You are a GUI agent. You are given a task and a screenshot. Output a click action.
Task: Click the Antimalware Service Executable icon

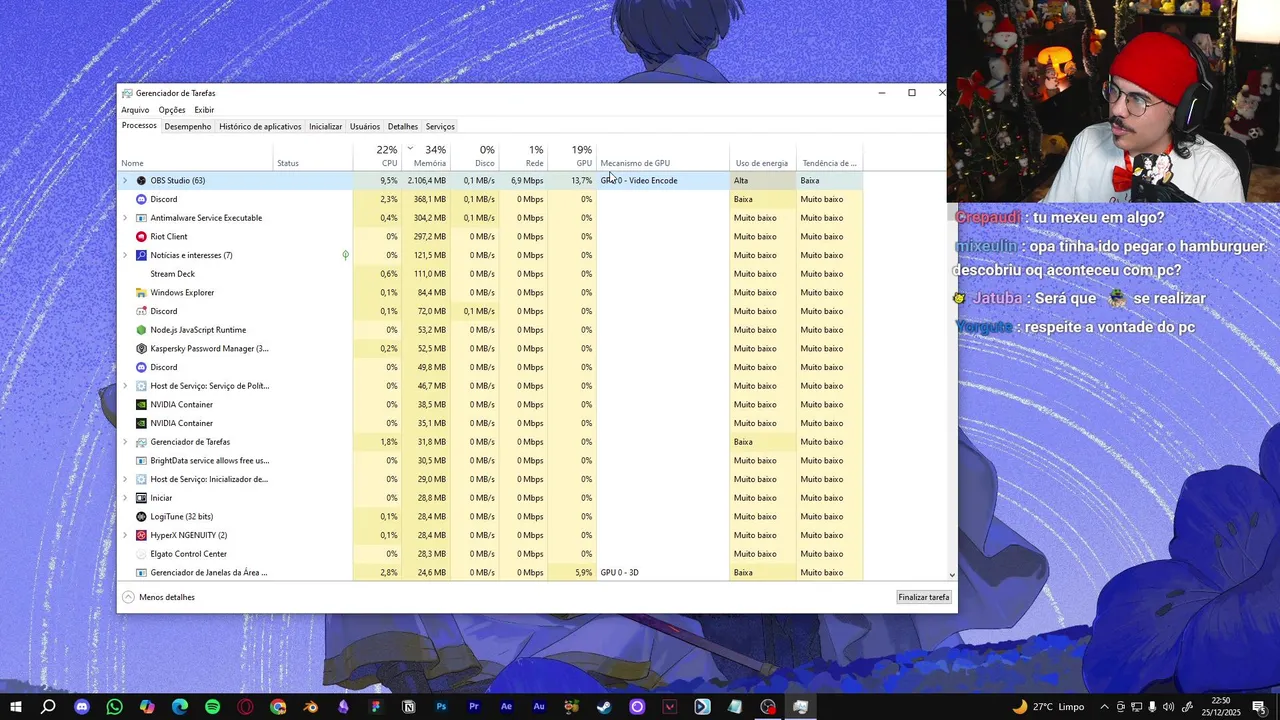click(x=141, y=218)
